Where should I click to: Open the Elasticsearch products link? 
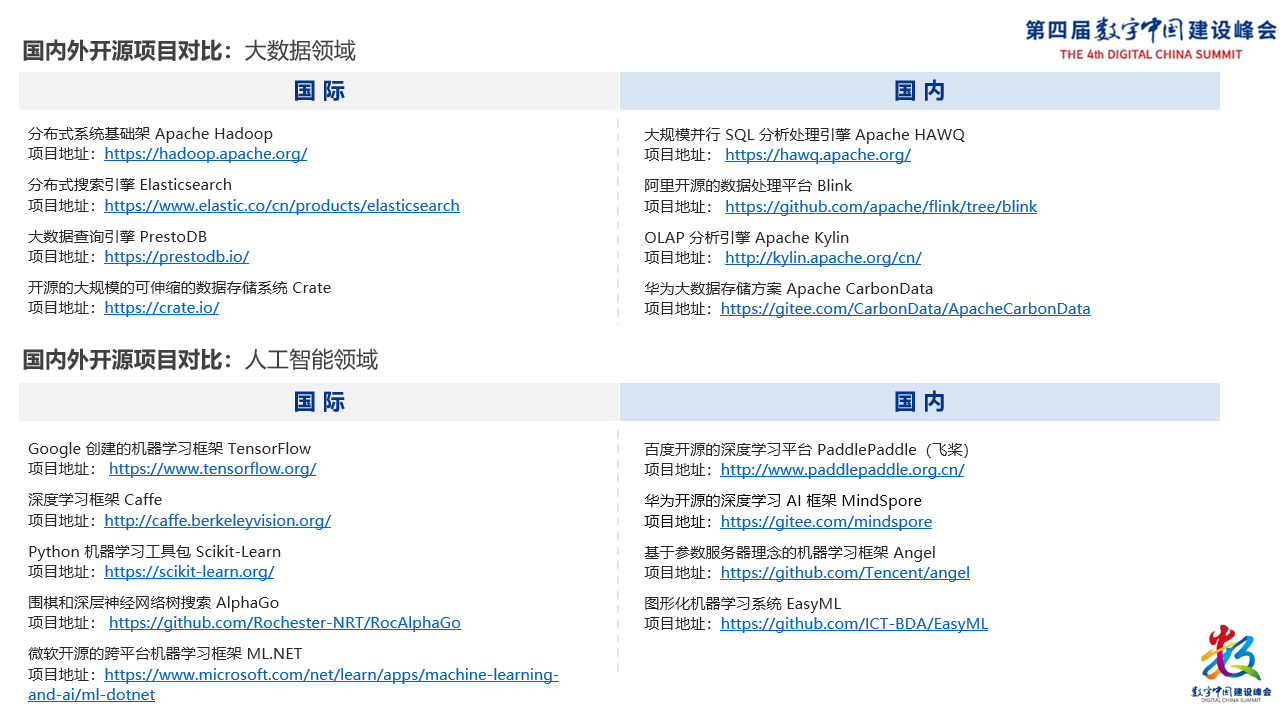[x=282, y=206]
